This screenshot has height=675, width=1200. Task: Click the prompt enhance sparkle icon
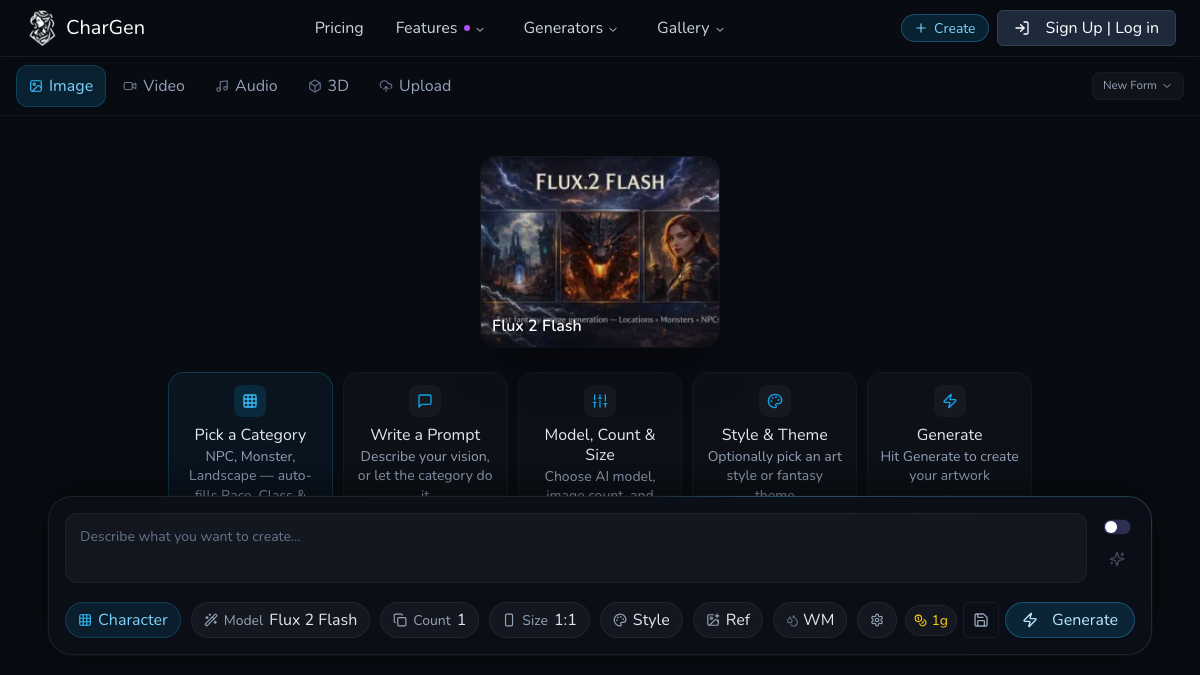coord(1116,559)
